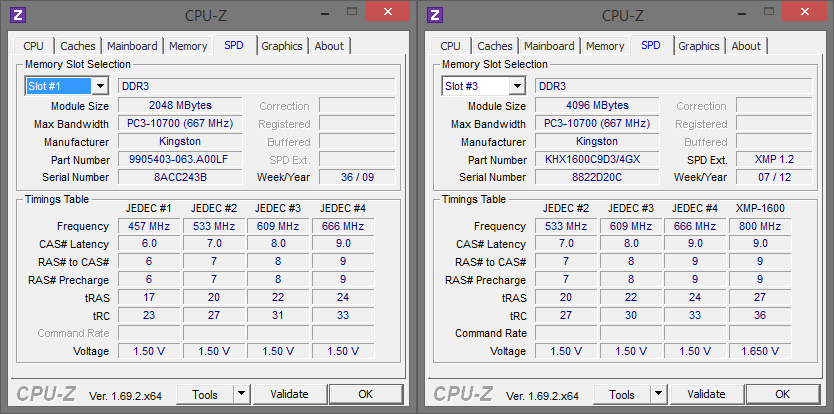This screenshot has width=834, height=414.
Task: Close the left CPU-Z window
Action: pyautogui.click(x=388, y=11)
